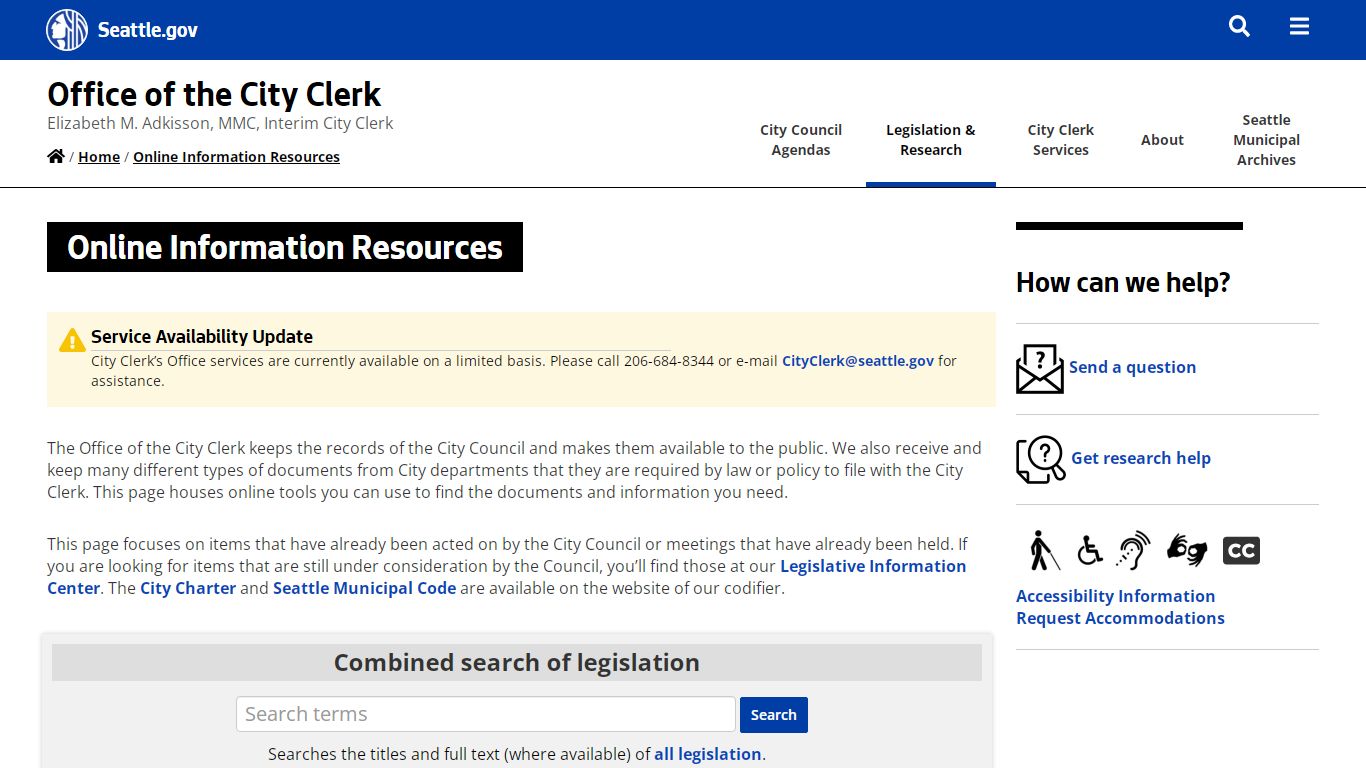Click the Seattle.gov city seal logo
The height and width of the screenshot is (768, 1366).
coord(67,30)
